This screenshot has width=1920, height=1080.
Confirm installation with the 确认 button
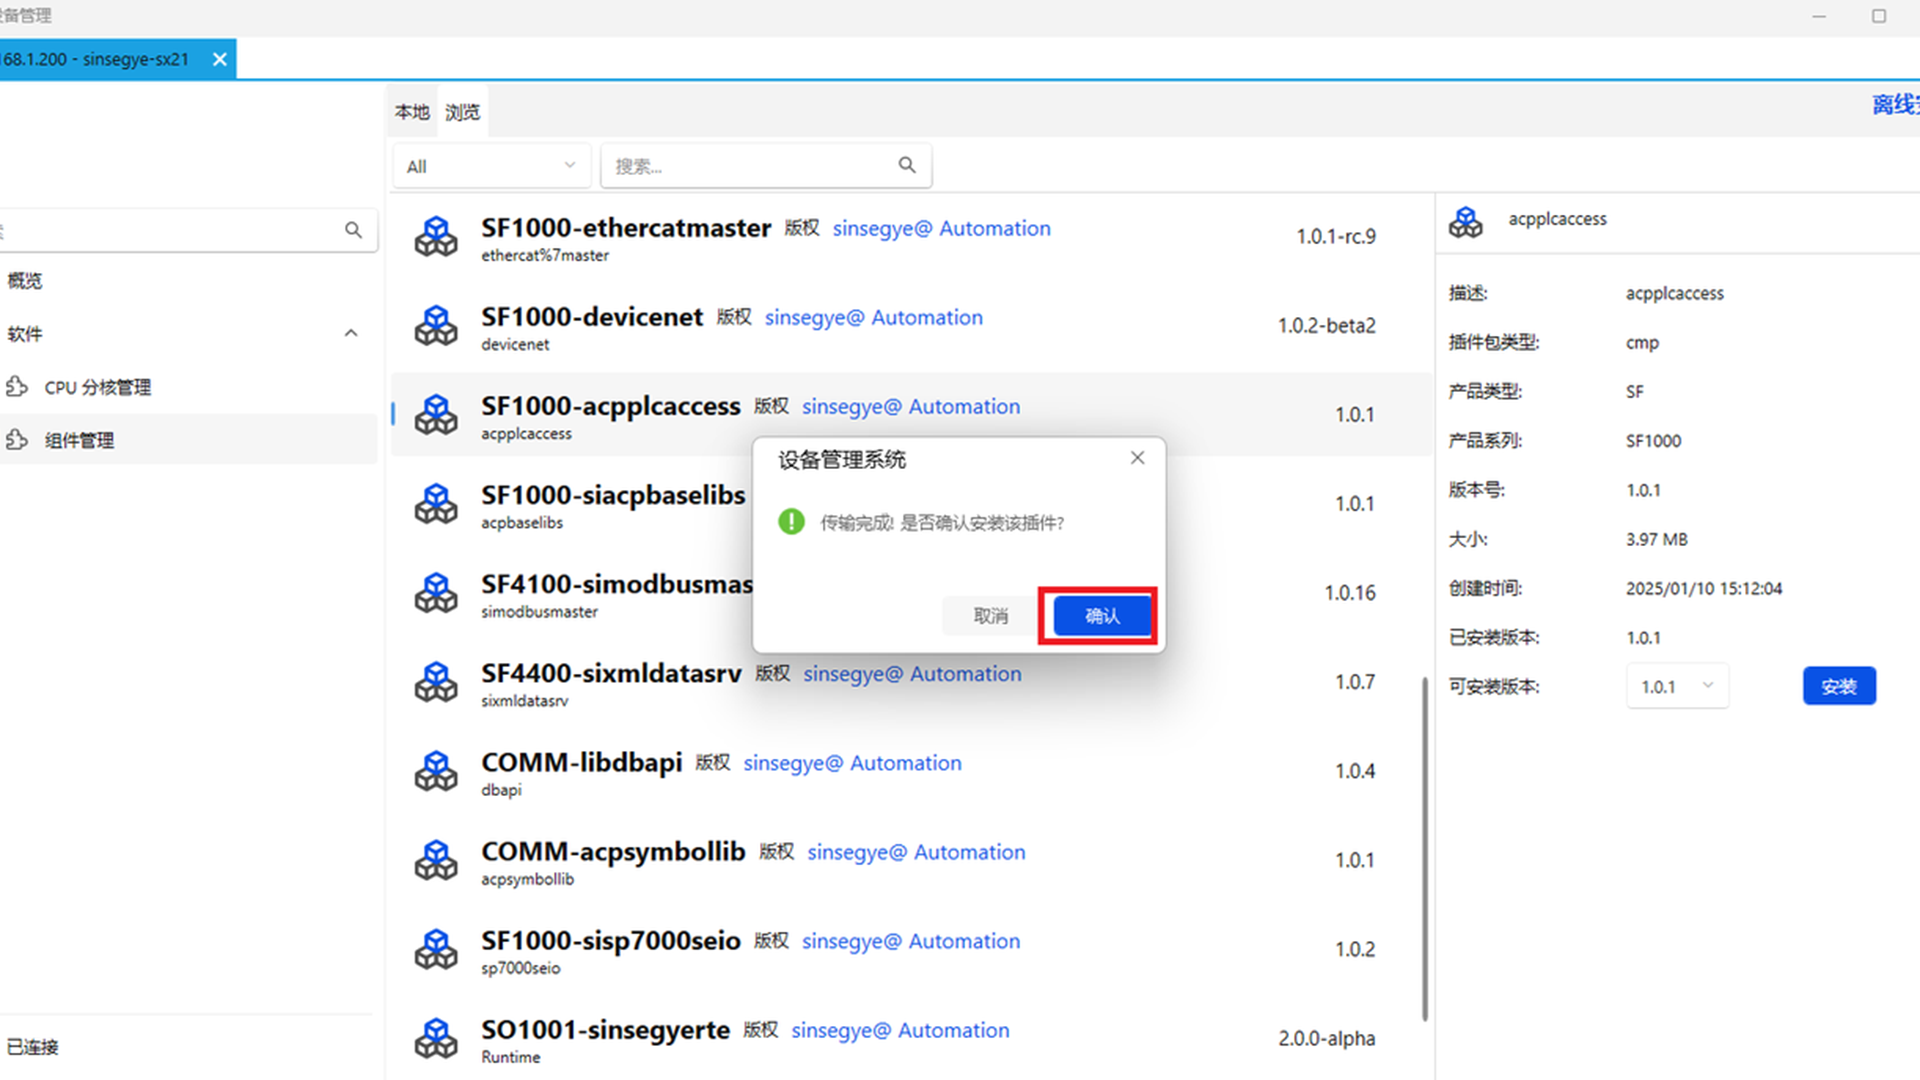[1101, 616]
